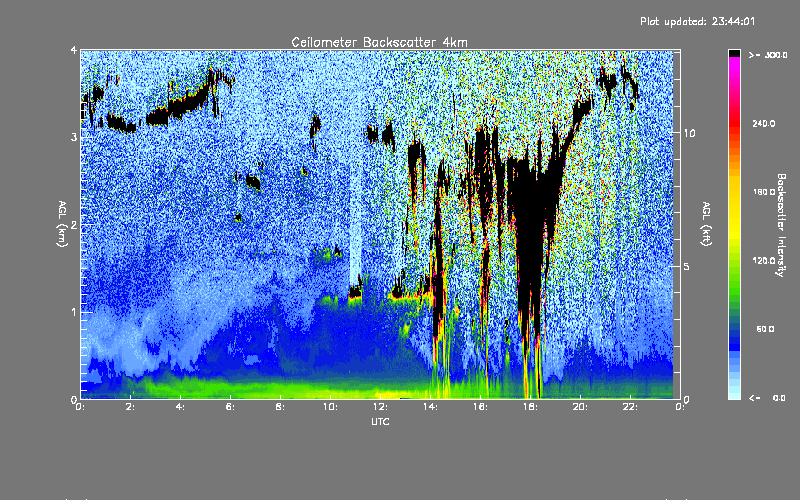The height and width of the screenshot is (500, 800).
Task: Select the "20:" UTC tick label
Action: (580, 407)
